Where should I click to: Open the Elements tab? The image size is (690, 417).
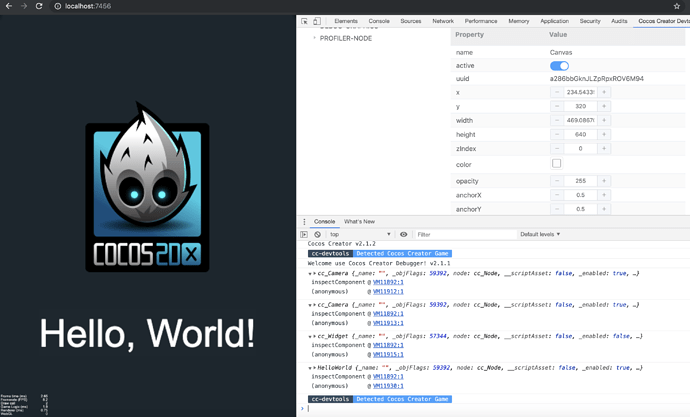point(346,21)
